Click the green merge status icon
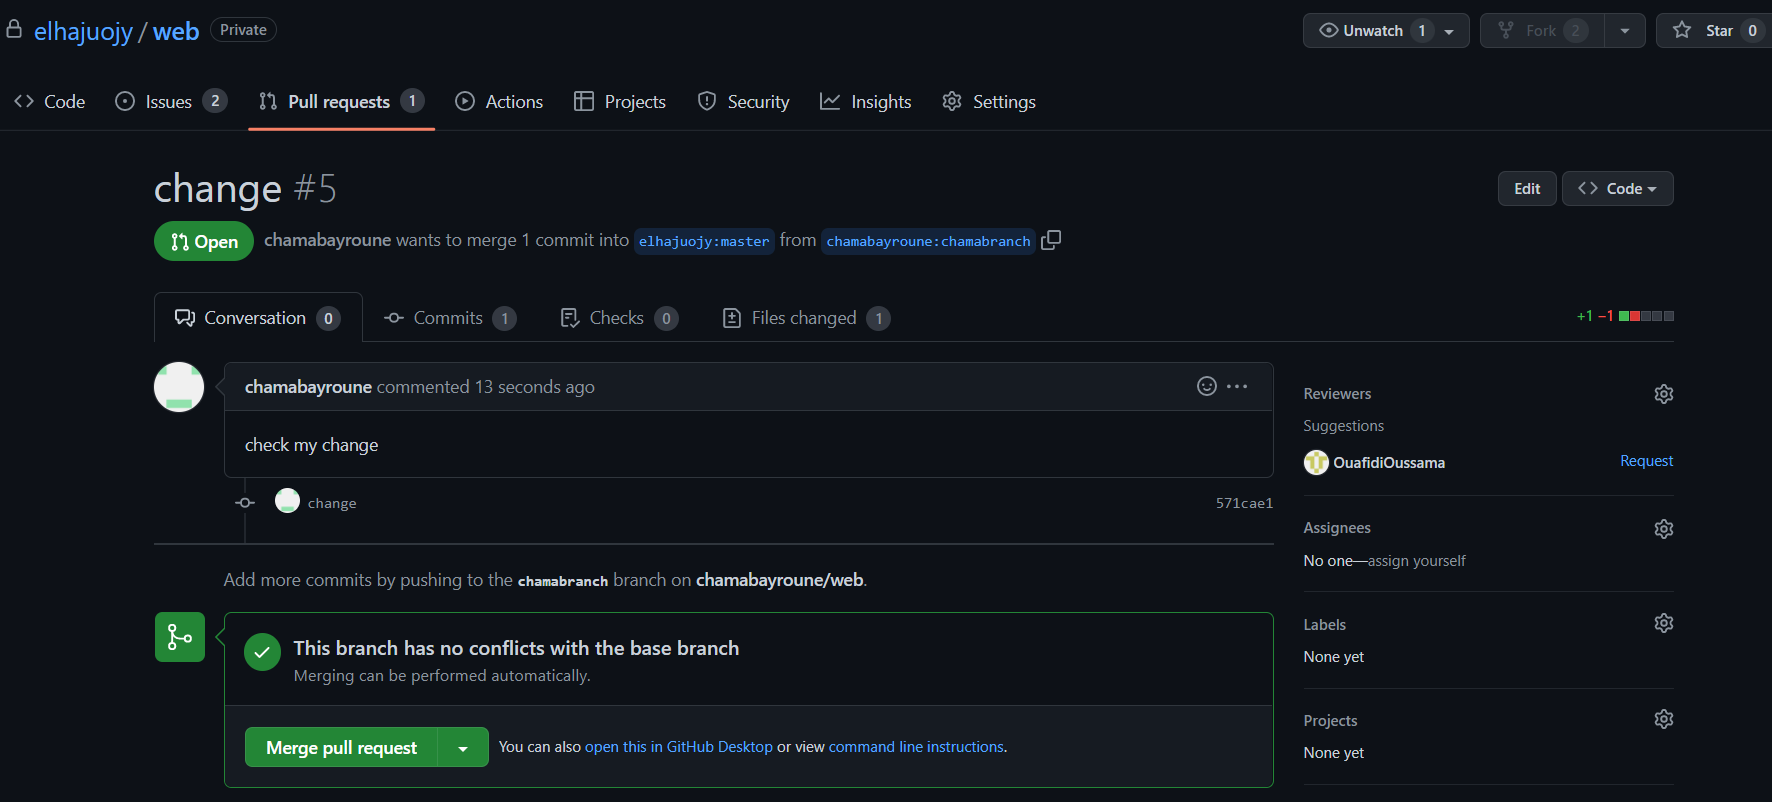The width and height of the screenshot is (1772, 802). pos(180,637)
